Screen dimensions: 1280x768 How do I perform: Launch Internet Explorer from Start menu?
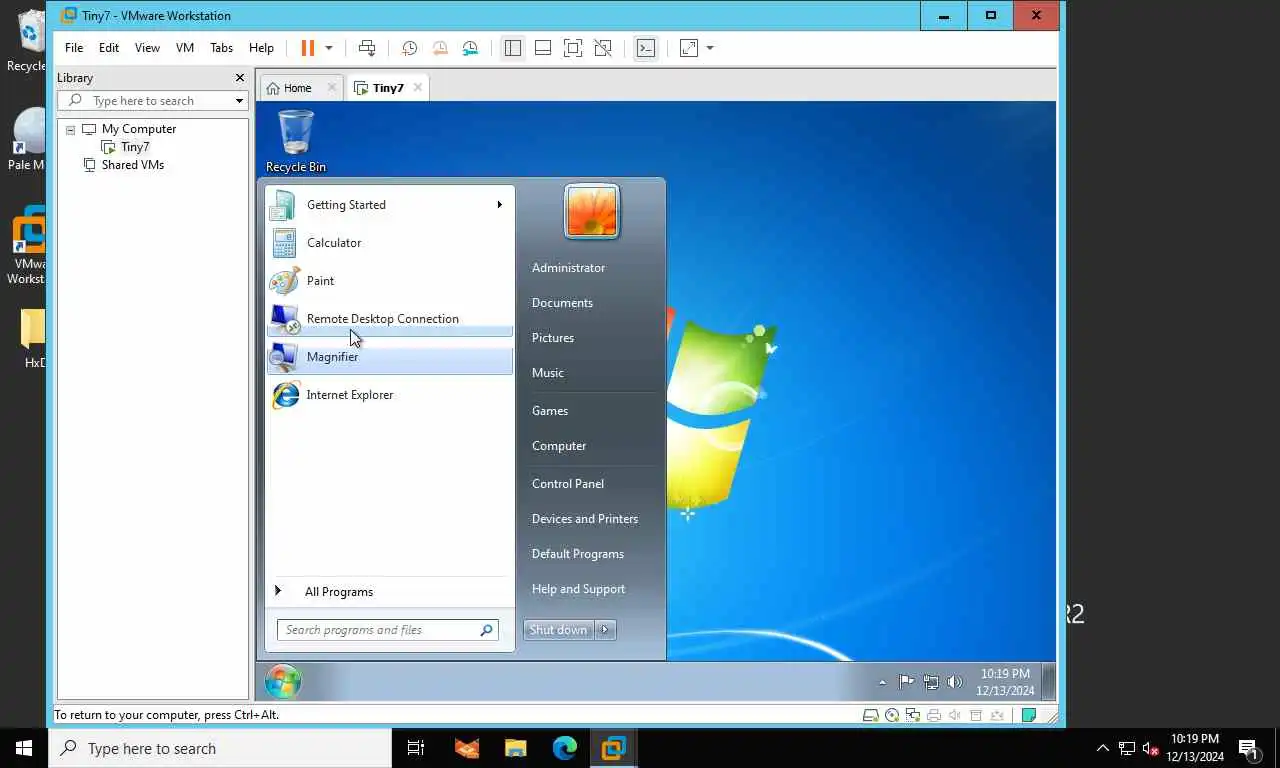click(x=390, y=395)
